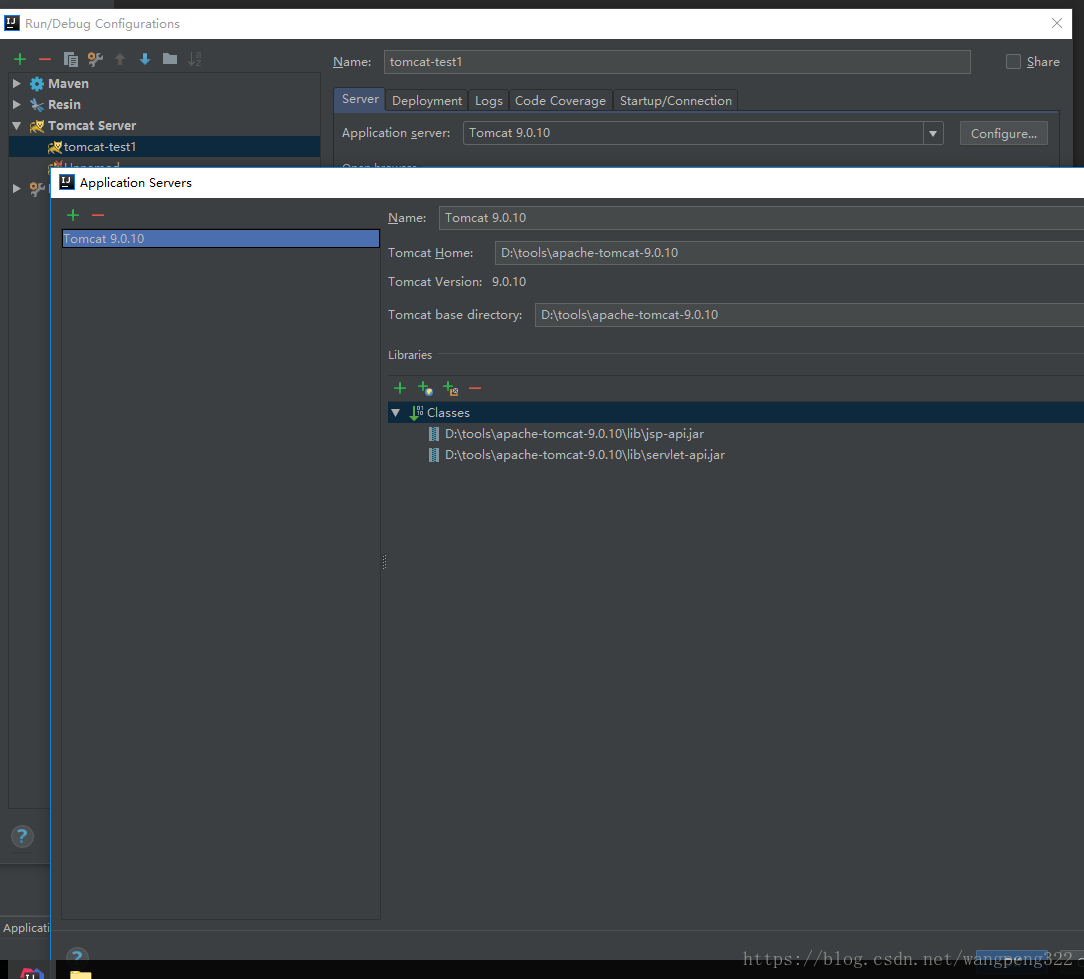
Task: Open edit defaults wrench icon
Action: click(x=95, y=59)
